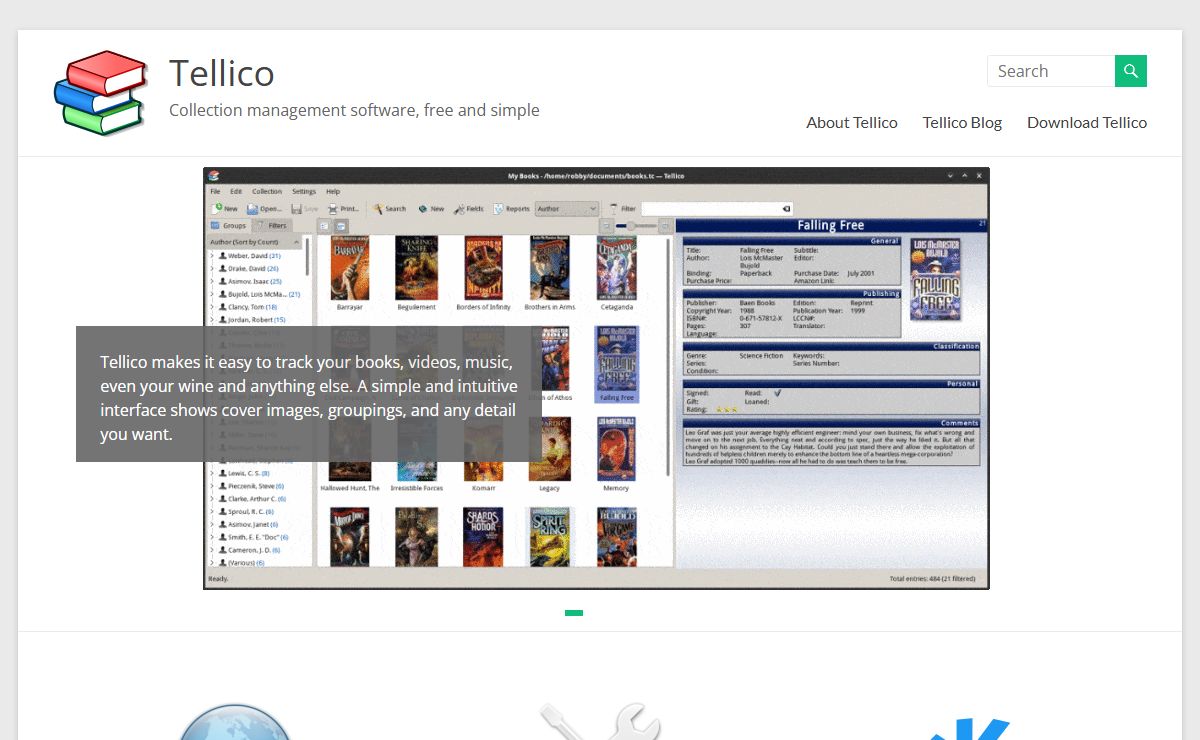Go to the Tellico Blog

[x=962, y=122]
